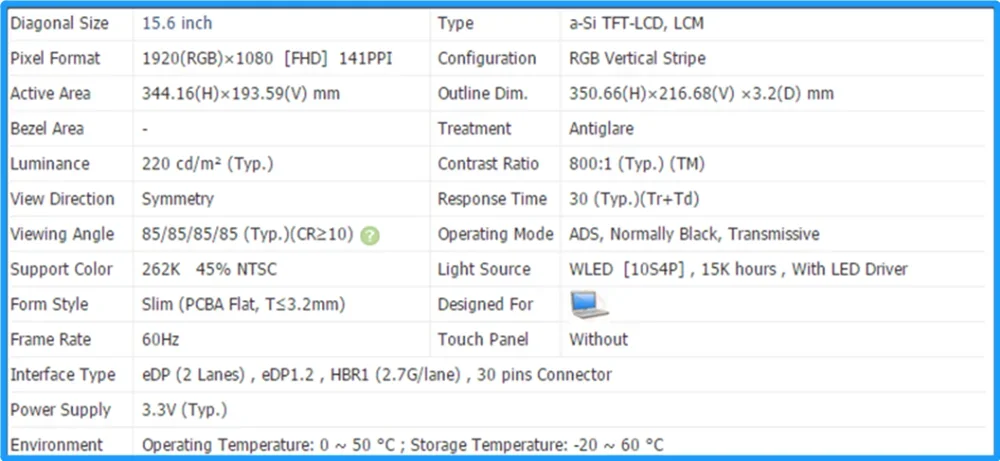The width and height of the screenshot is (1000, 461).
Task: Click the eDP interface type description
Action: (x=377, y=375)
